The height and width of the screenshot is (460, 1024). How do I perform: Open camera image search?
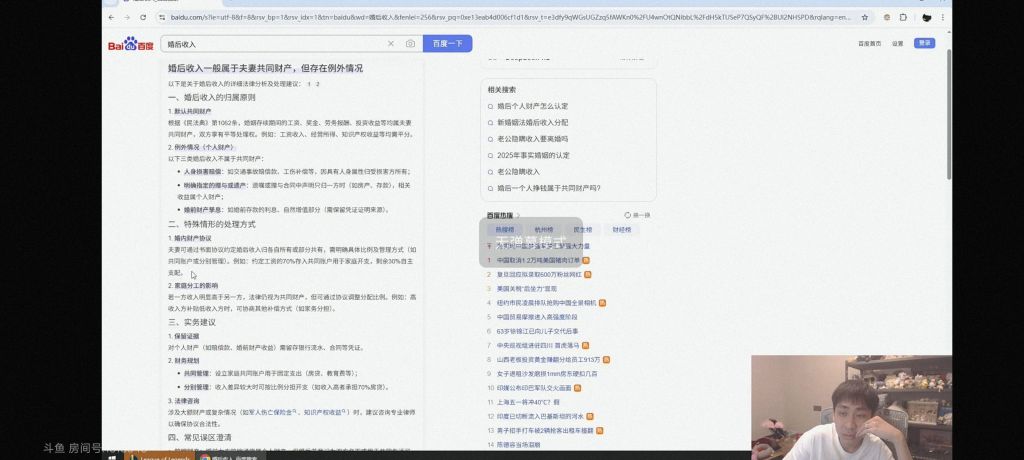click(410, 44)
